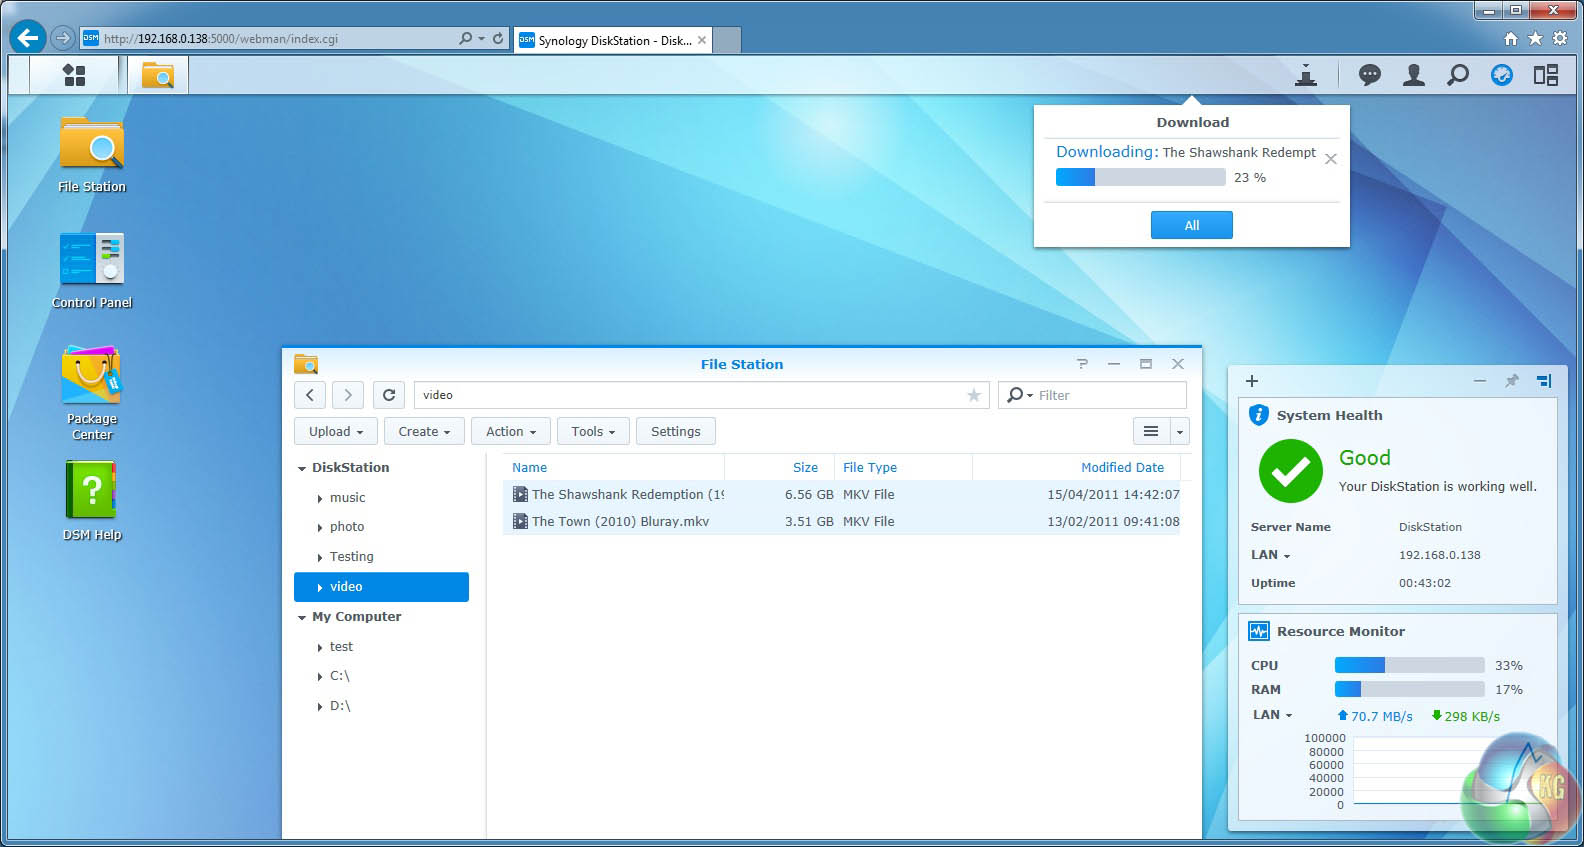Image resolution: width=1584 pixels, height=847 pixels.
Task: Expand the music folder in tree
Action: 320,498
